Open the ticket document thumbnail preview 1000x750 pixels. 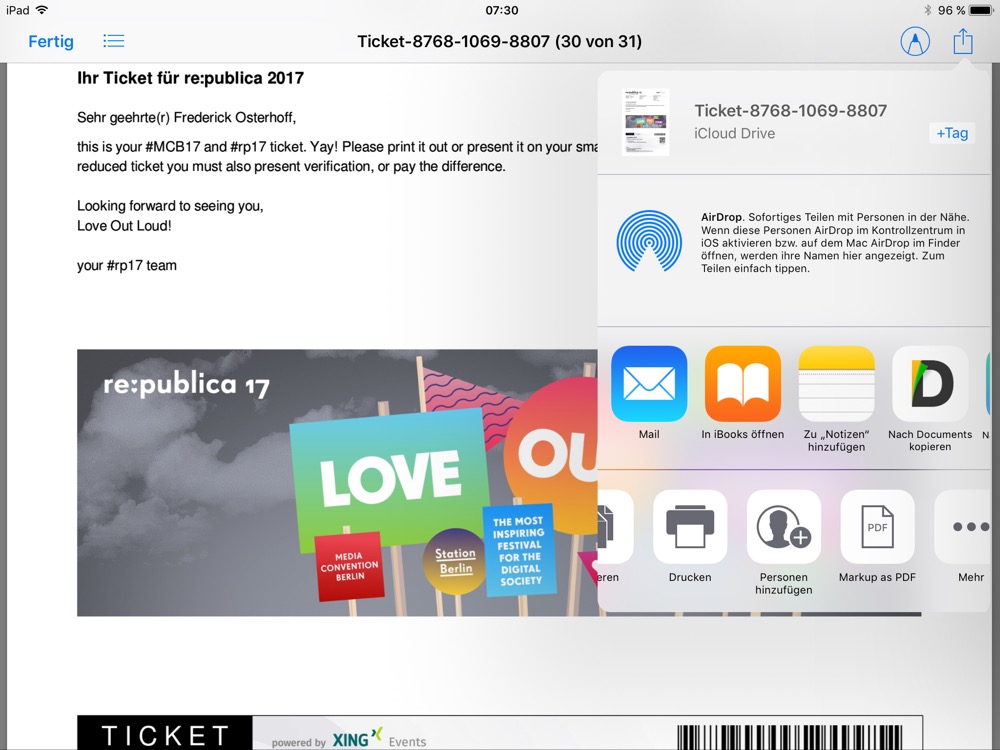(645, 122)
